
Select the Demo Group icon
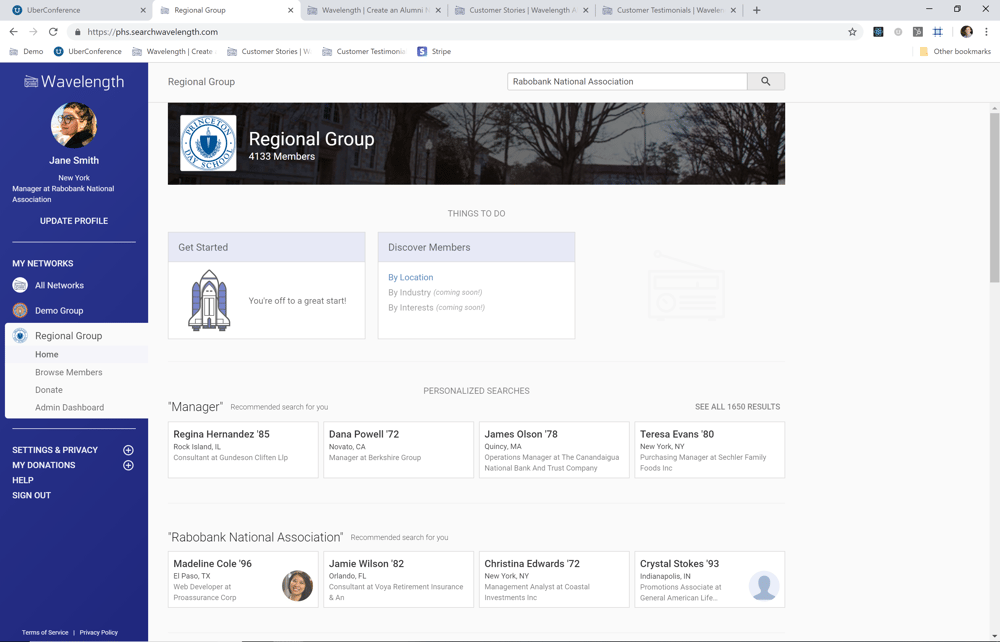coord(20,310)
